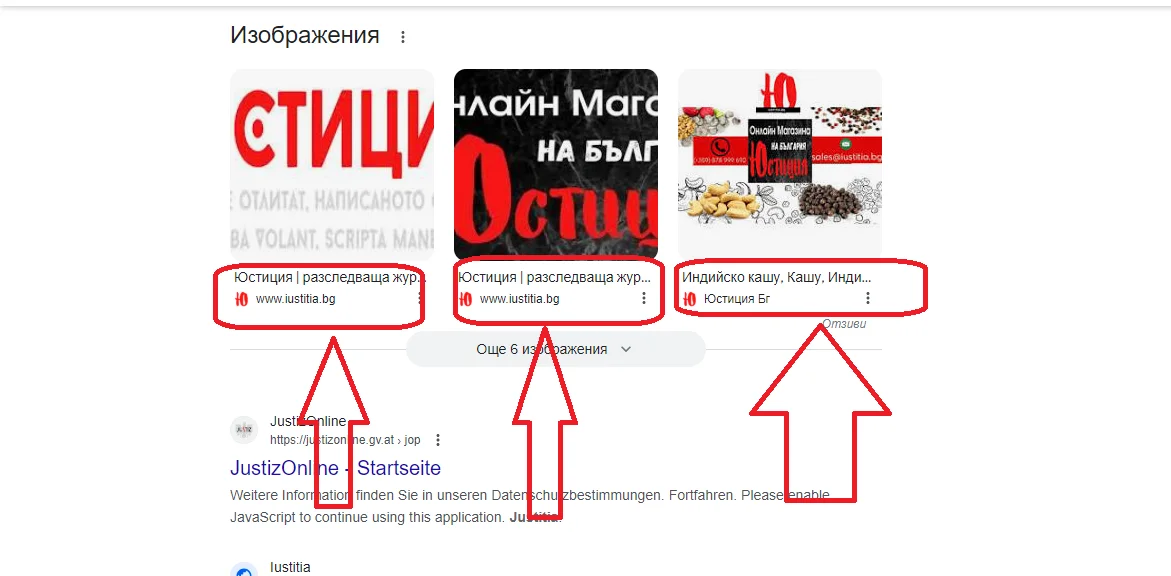Image resolution: width=1171 pixels, height=576 pixels.
Task: Open three-dot menu beside Изображения heading
Action: (x=403, y=37)
